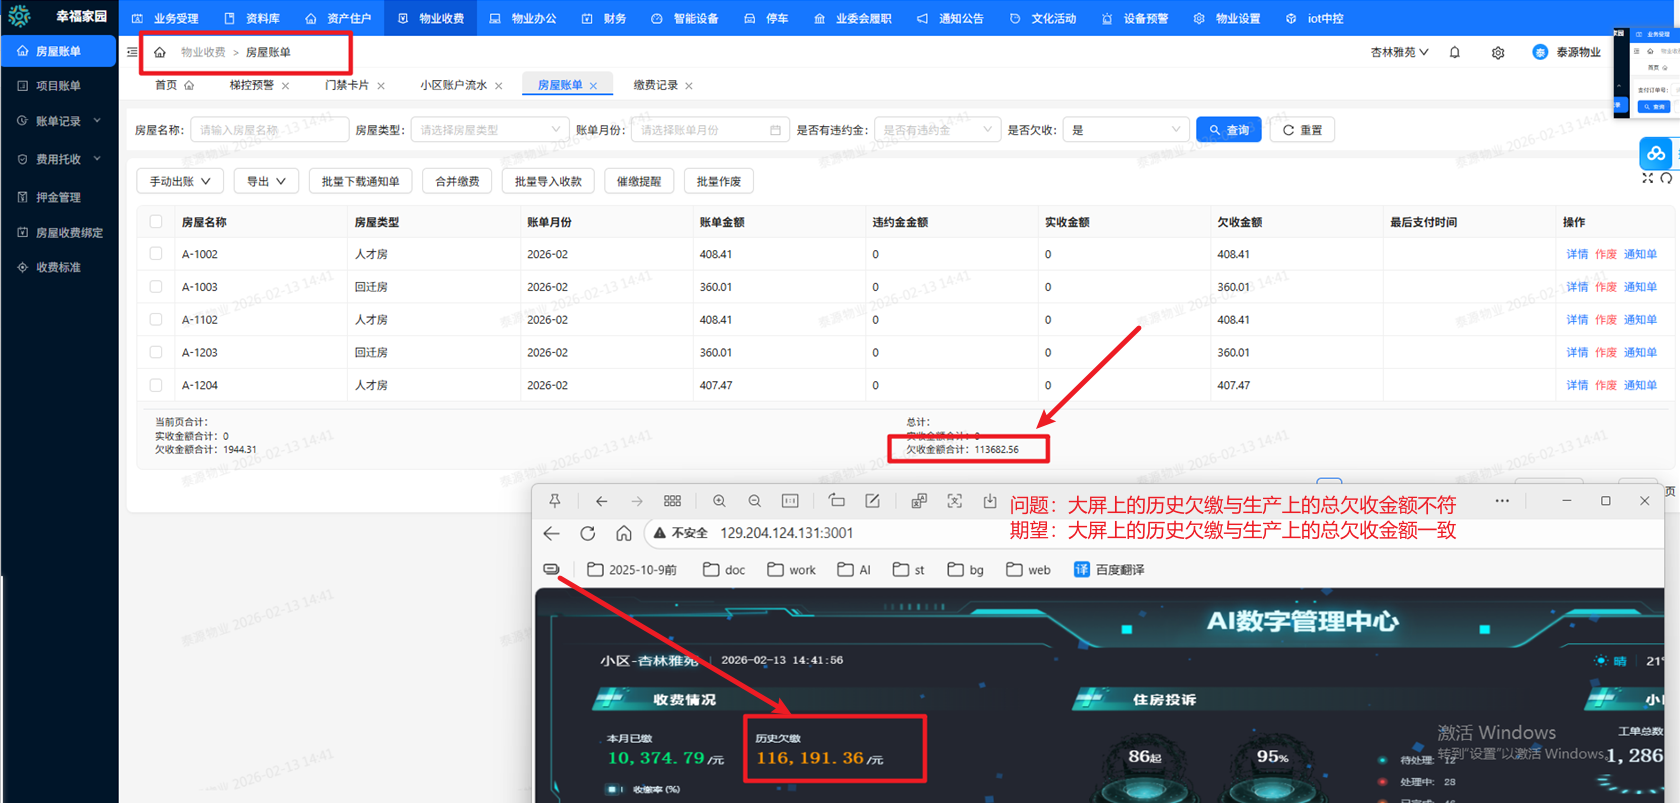Image resolution: width=1680 pixels, height=803 pixels.
Task: Switch to the 缴费记录 tab
Action: tap(655, 85)
